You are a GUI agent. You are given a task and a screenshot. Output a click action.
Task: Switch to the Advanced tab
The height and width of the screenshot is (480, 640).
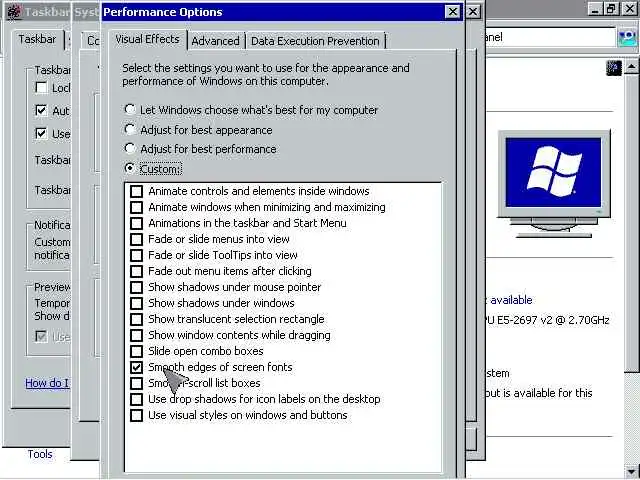click(x=216, y=41)
